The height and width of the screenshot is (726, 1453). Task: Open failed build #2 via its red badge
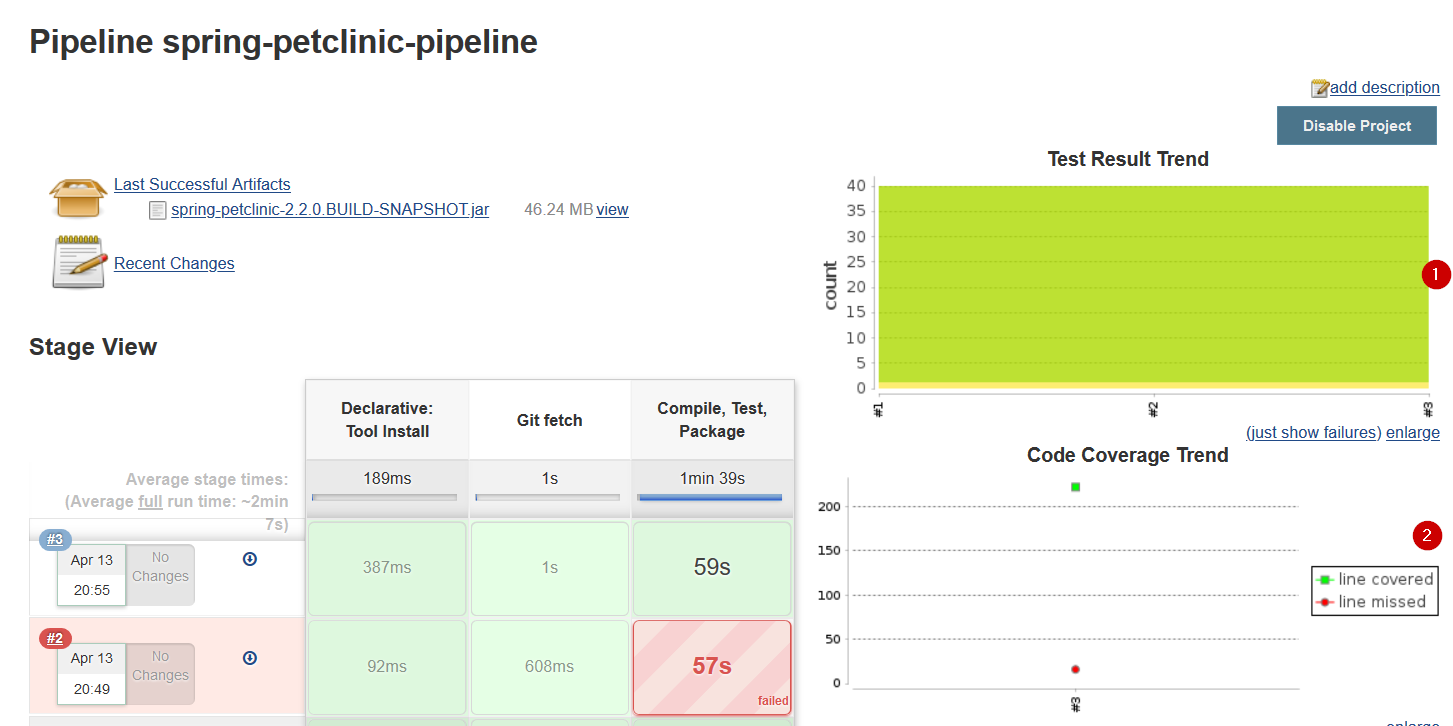point(53,637)
